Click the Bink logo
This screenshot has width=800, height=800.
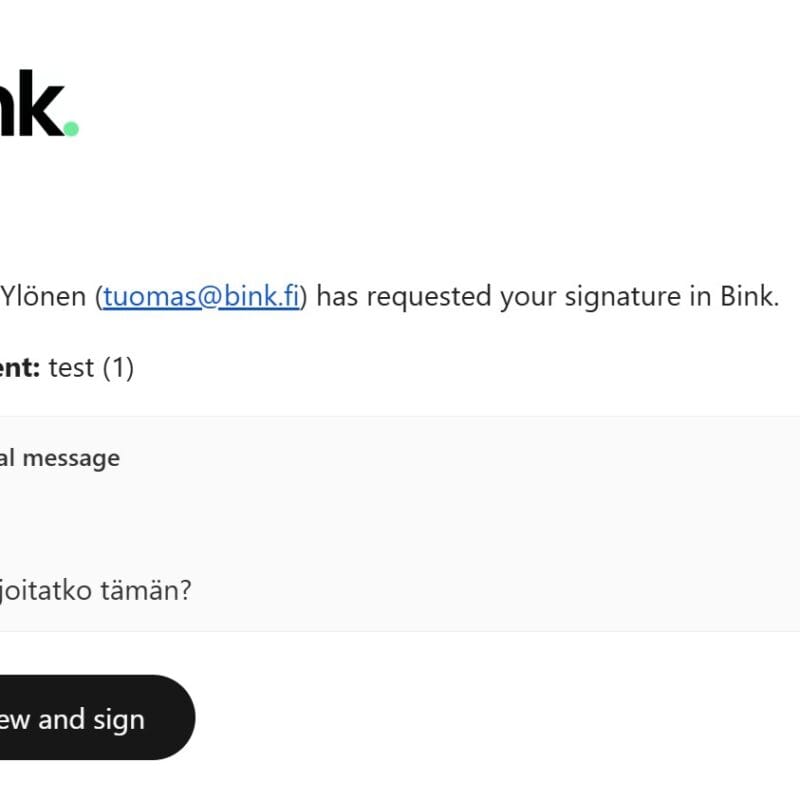click(x=30, y=104)
